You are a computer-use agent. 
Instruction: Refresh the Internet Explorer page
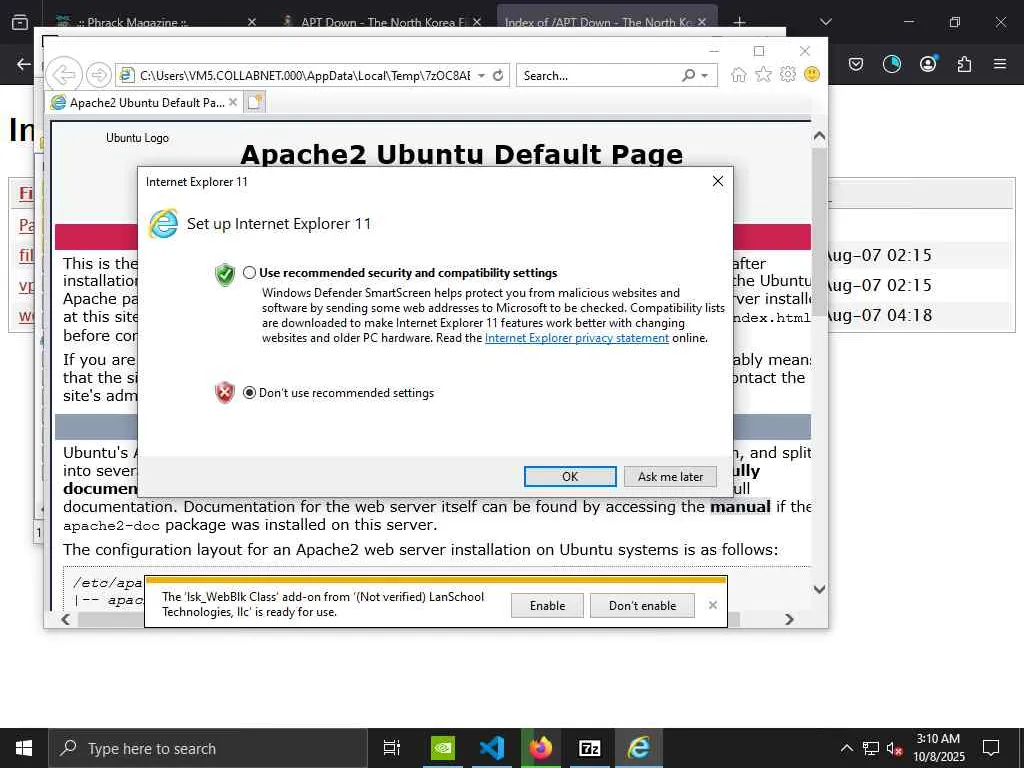498,75
